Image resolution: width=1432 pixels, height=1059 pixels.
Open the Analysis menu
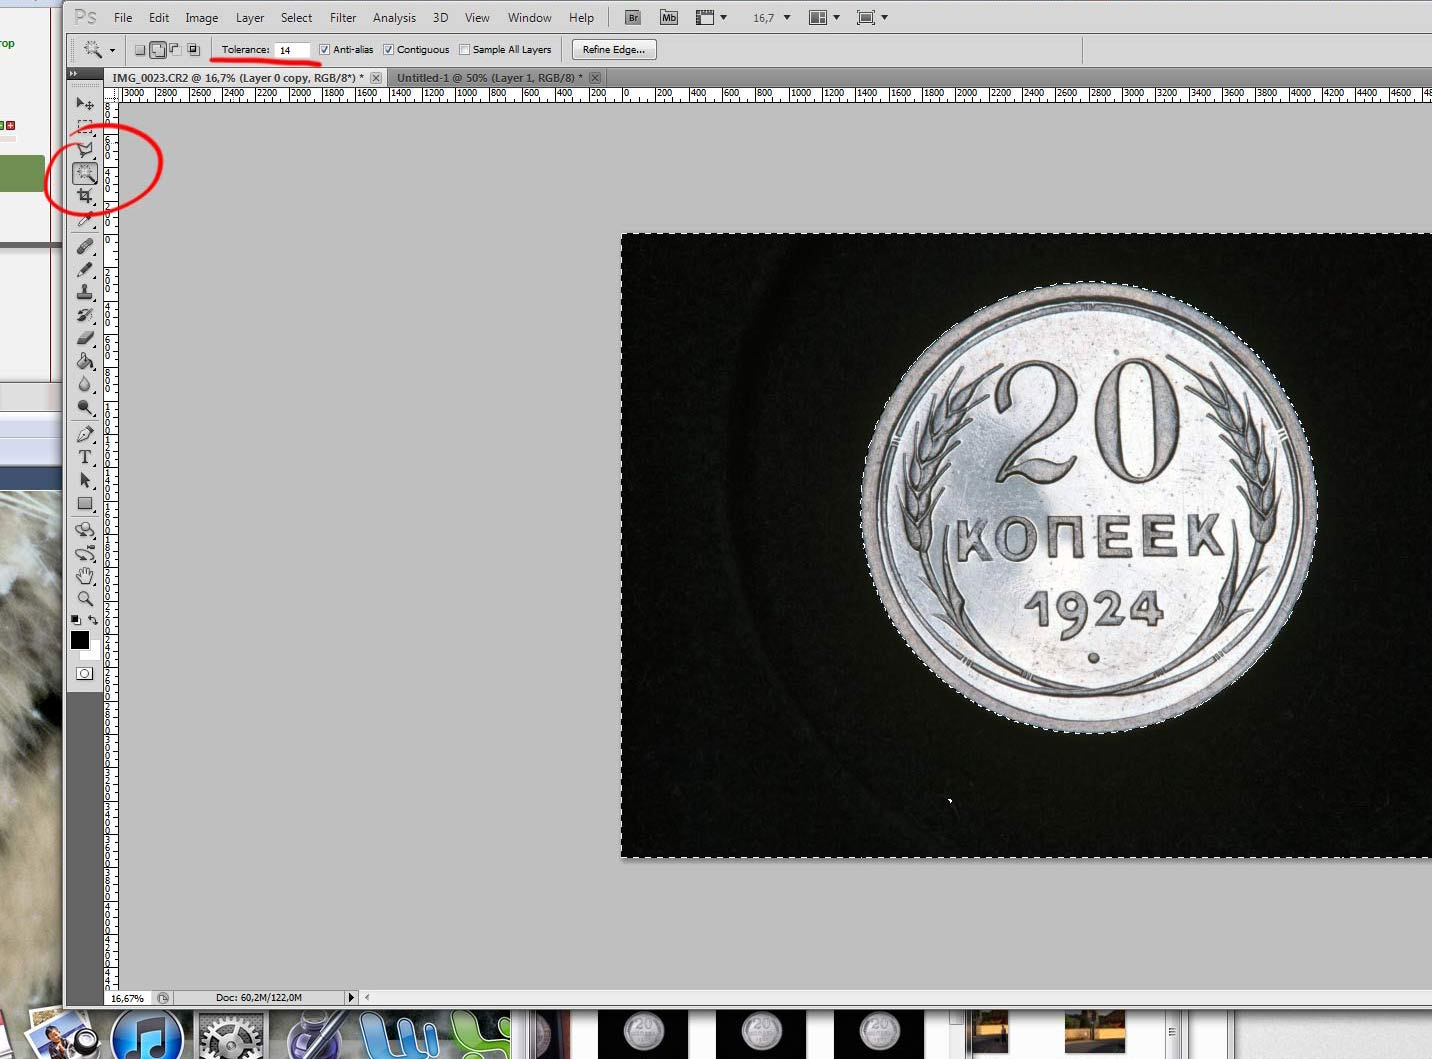[394, 18]
